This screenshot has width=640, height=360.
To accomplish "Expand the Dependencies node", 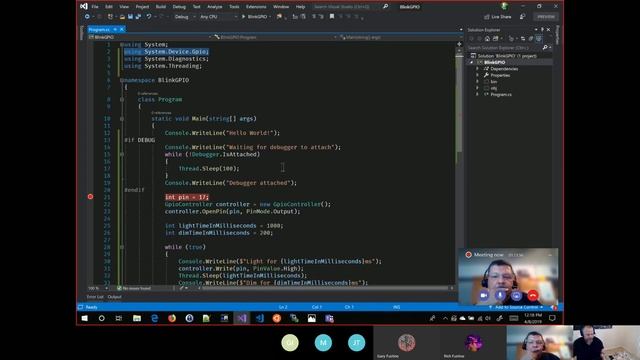I will [477, 69].
